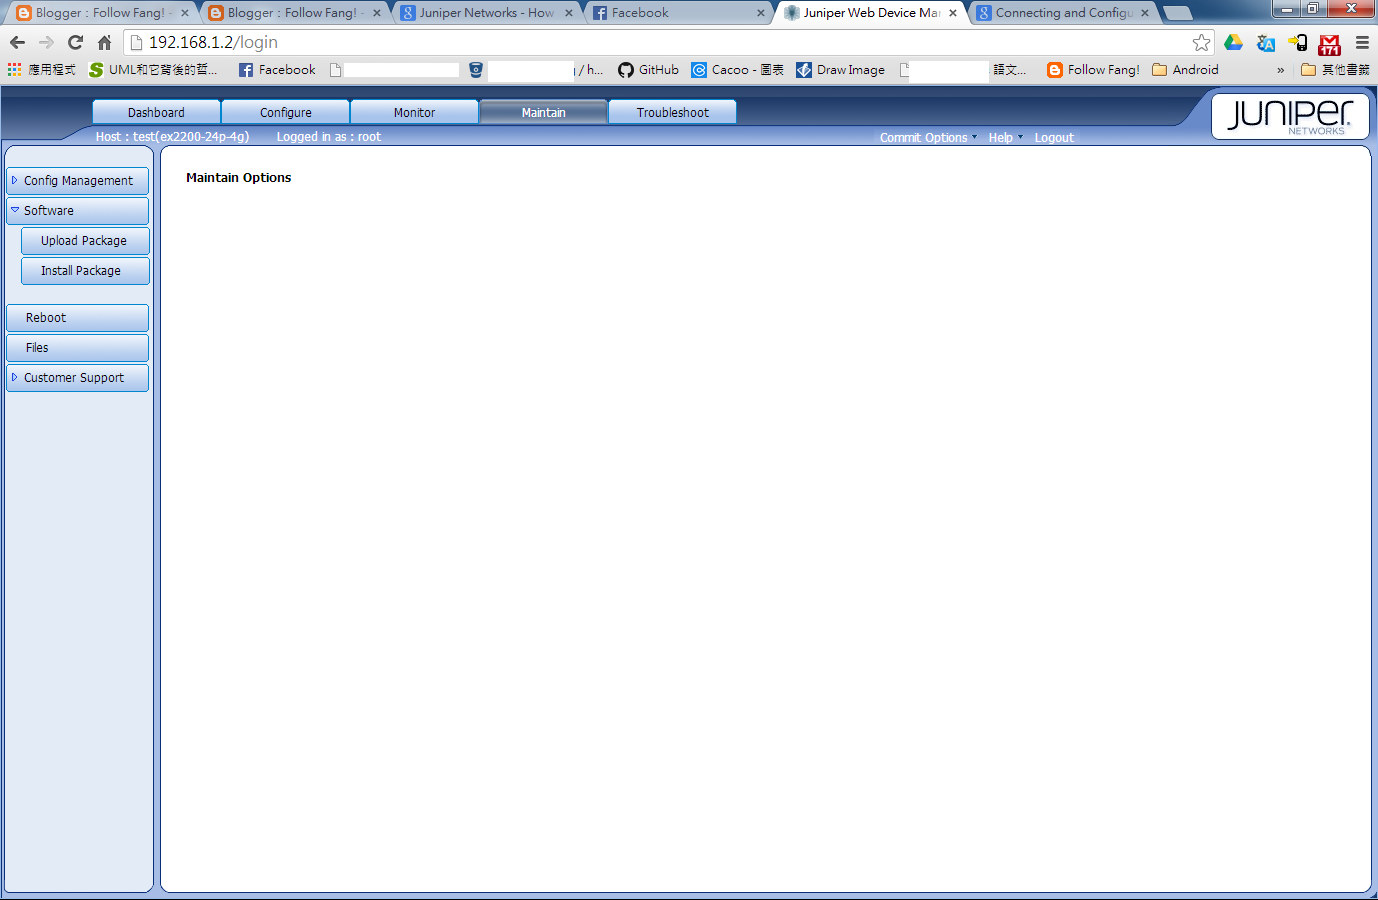Open Chrome menu hamburger icon
The width and height of the screenshot is (1378, 900).
click(1362, 42)
